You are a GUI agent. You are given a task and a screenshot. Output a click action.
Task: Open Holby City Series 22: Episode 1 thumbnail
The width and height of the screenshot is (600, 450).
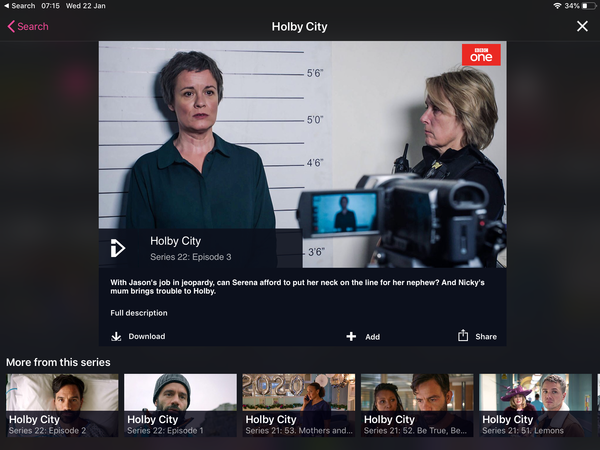click(180, 405)
